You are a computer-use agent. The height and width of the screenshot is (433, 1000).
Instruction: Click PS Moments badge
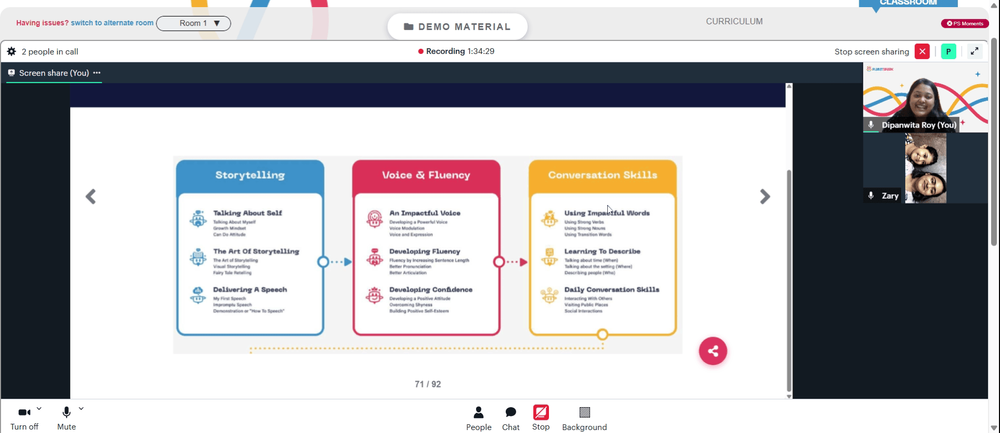965,24
